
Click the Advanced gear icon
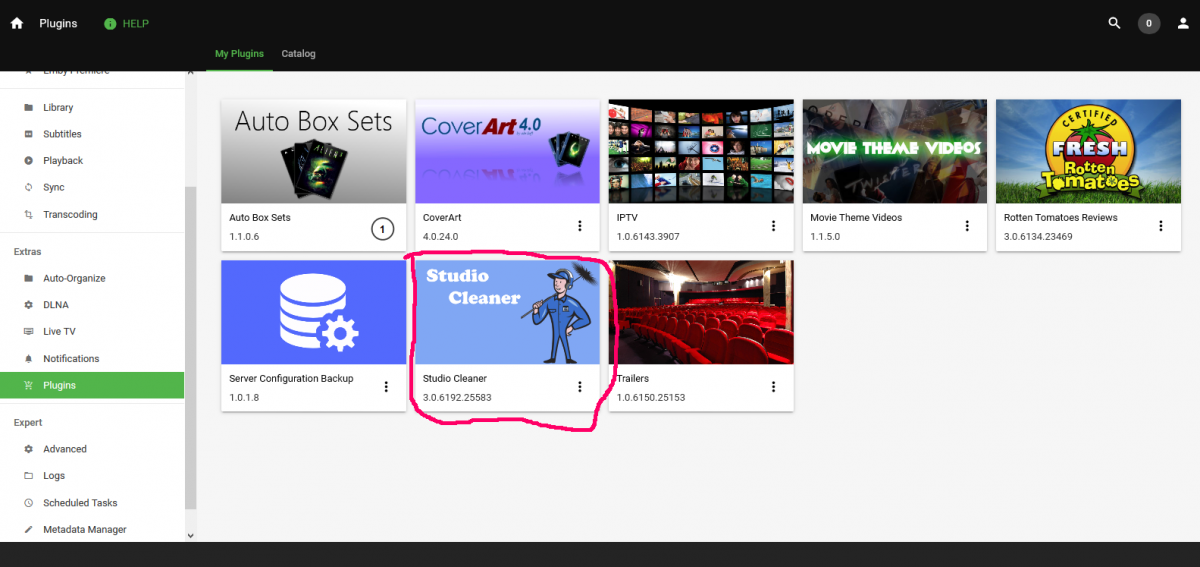click(28, 449)
